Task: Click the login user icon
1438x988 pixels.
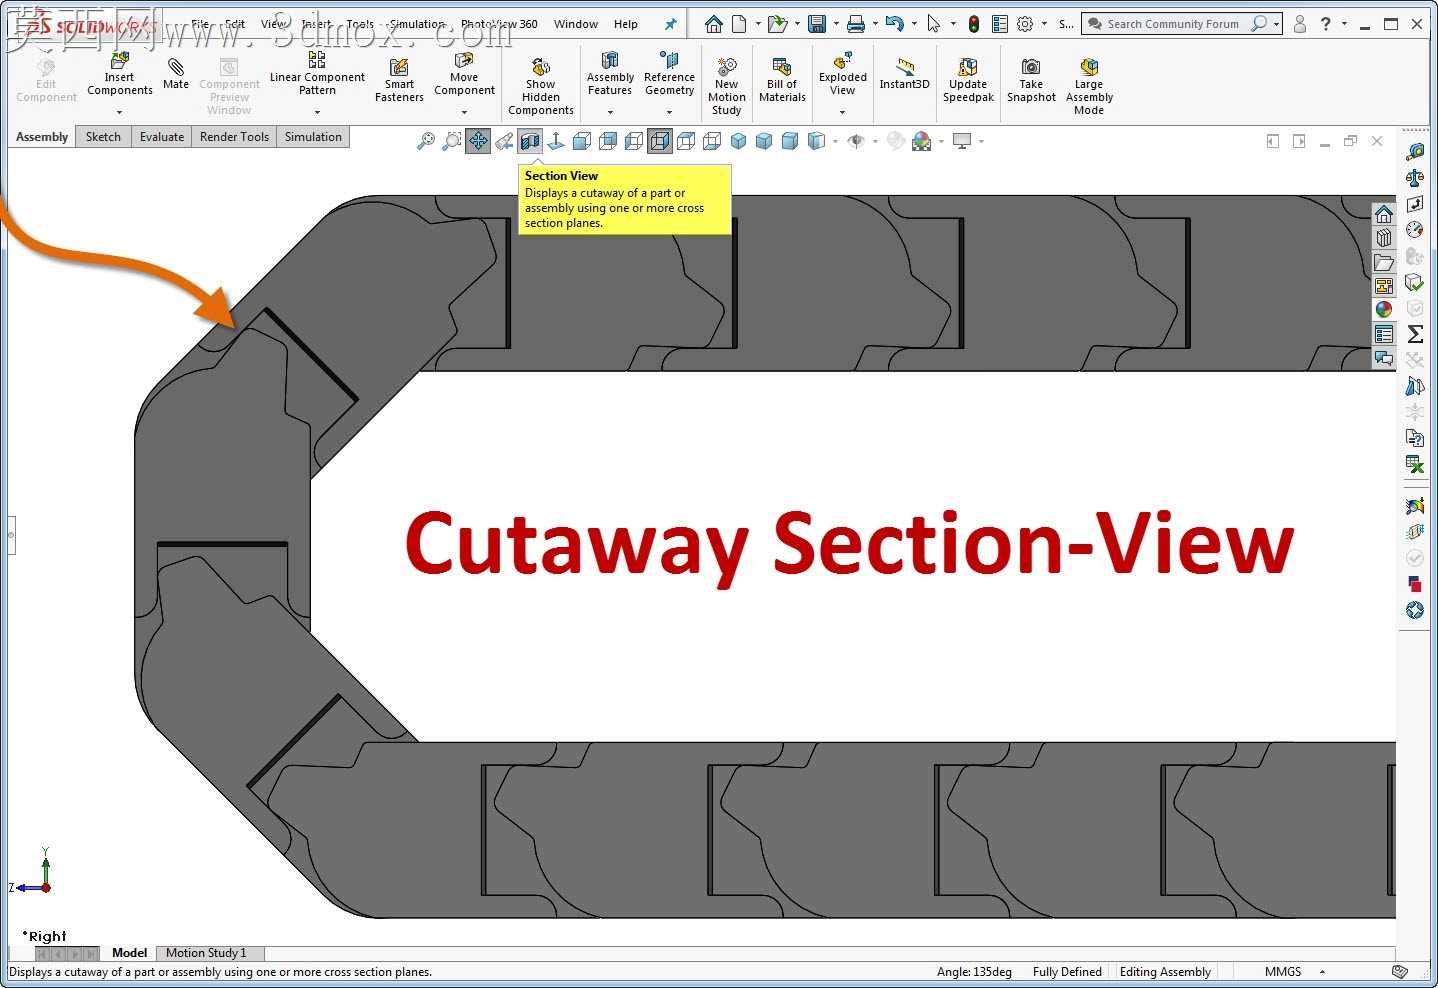Action: (1300, 24)
